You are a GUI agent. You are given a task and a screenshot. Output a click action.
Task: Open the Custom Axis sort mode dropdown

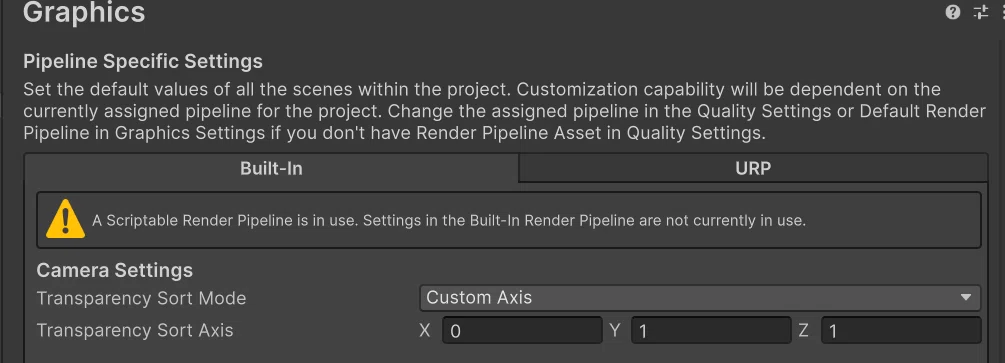pyautogui.click(x=700, y=298)
